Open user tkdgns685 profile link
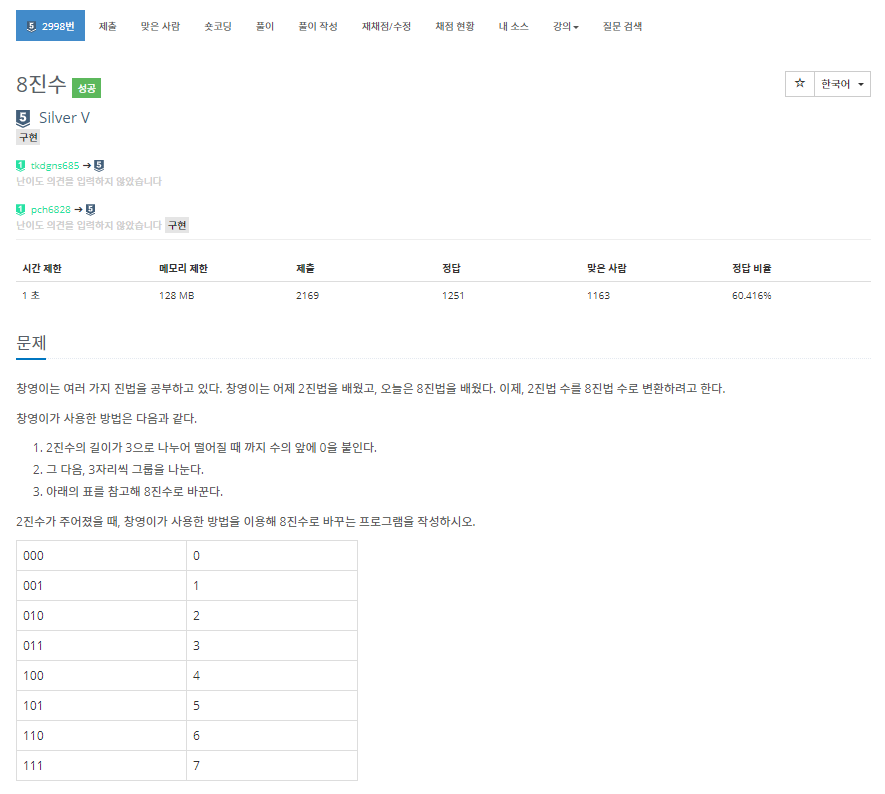 [x=55, y=165]
